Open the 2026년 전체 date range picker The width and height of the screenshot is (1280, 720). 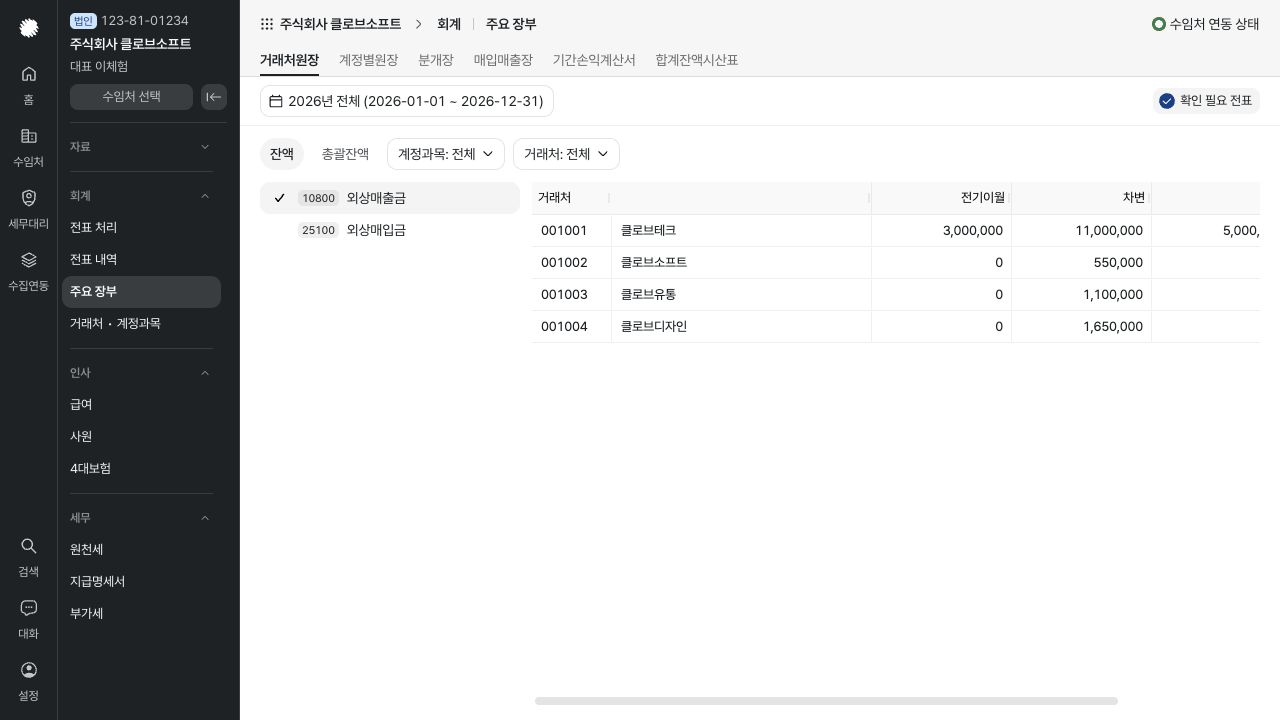(407, 101)
